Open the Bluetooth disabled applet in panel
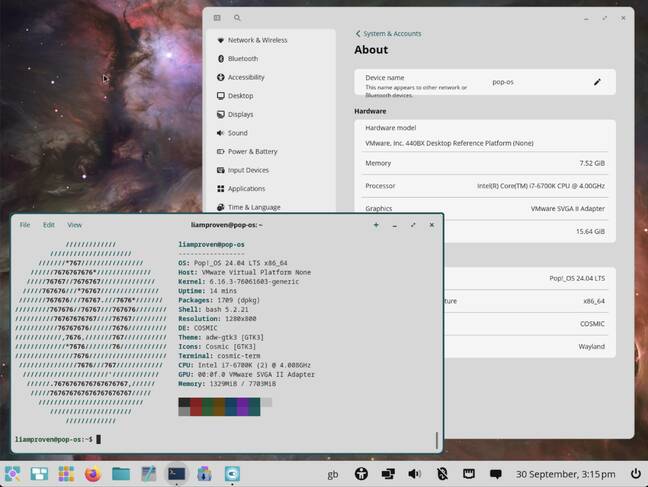The height and width of the screenshot is (487, 648). coord(442,474)
